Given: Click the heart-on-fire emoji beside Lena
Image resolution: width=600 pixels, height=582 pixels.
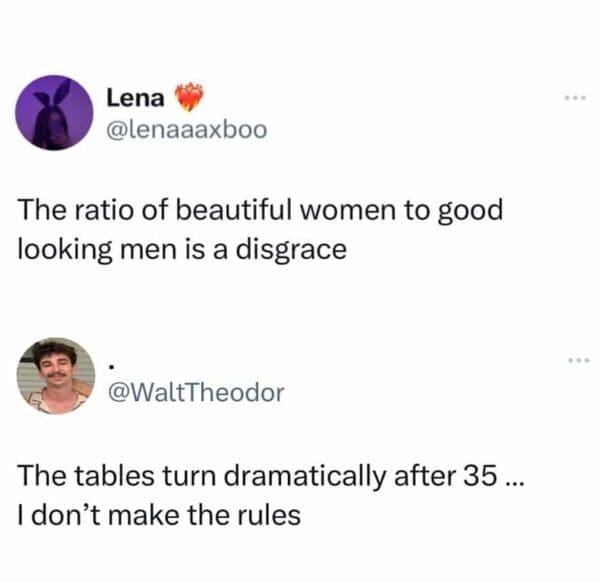Looking at the screenshot, I should point(187,98).
